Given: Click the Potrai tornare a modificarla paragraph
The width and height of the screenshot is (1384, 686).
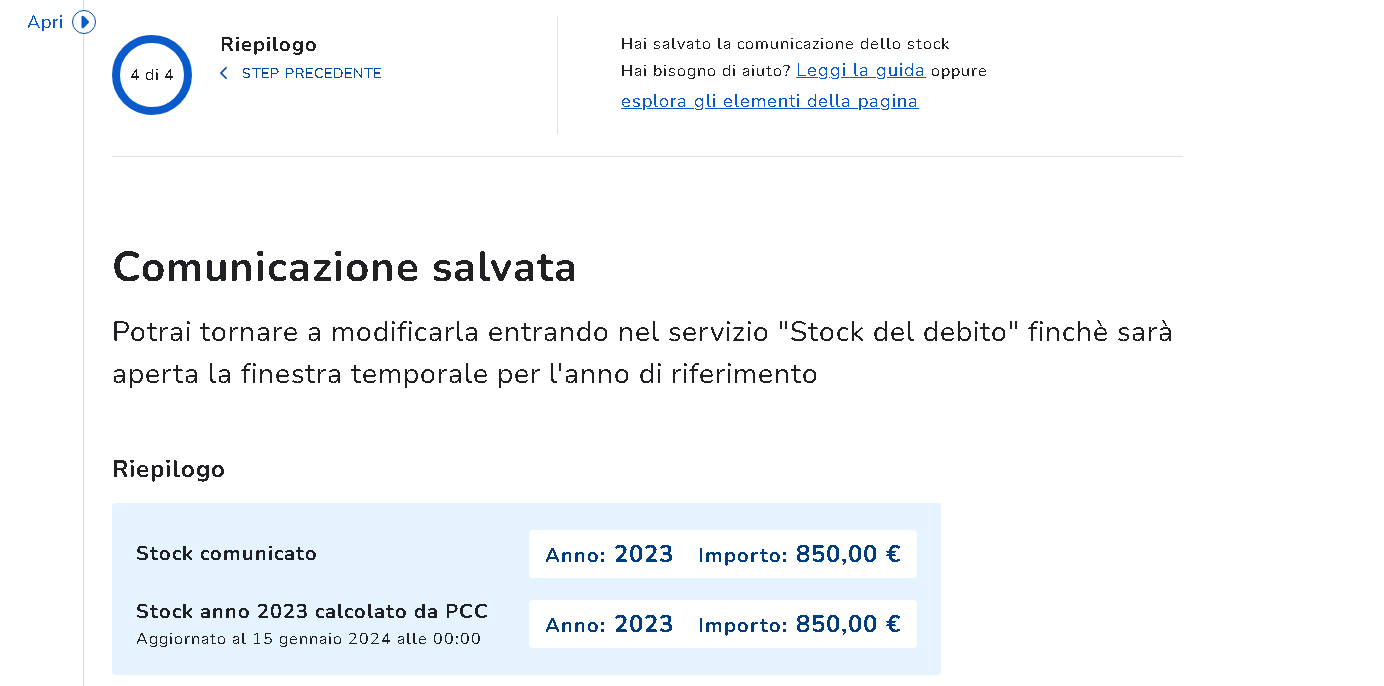Looking at the screenshot, I should tap(642, 352).
